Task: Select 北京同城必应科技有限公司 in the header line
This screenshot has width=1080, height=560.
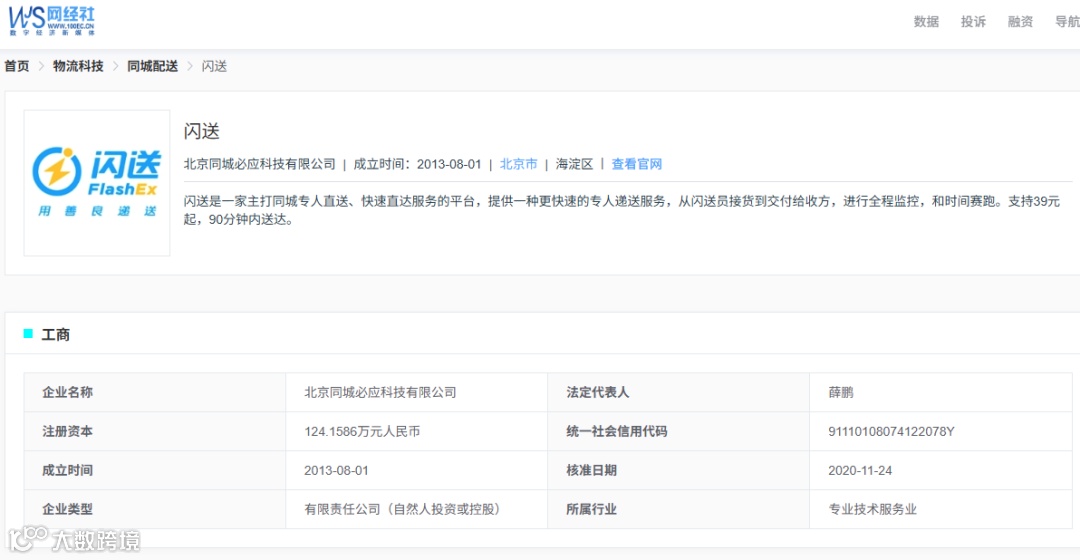Action: [260, 164]
